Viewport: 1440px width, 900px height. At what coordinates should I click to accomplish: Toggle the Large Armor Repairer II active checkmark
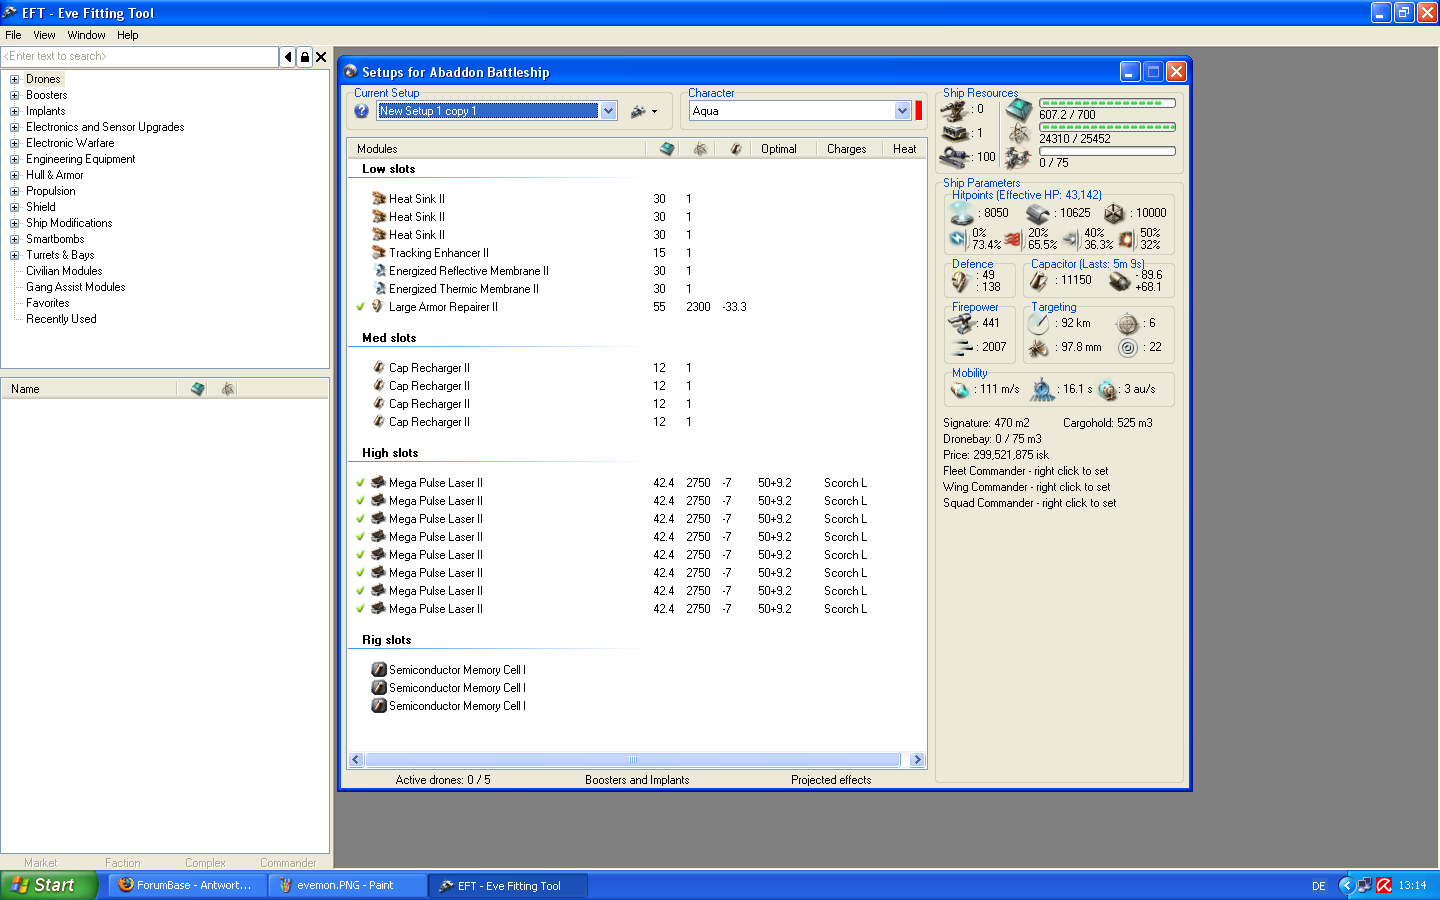pyautogui.click(x=360, y=307)
